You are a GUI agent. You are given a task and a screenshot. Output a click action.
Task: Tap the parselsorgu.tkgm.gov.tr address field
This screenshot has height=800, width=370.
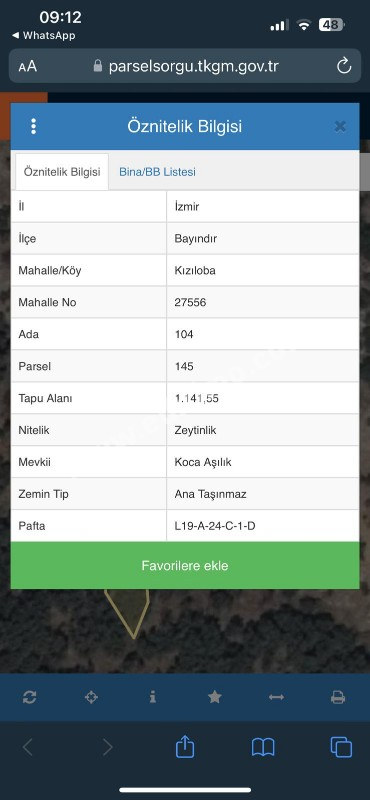pyautogui.click(x=185, y=66)
